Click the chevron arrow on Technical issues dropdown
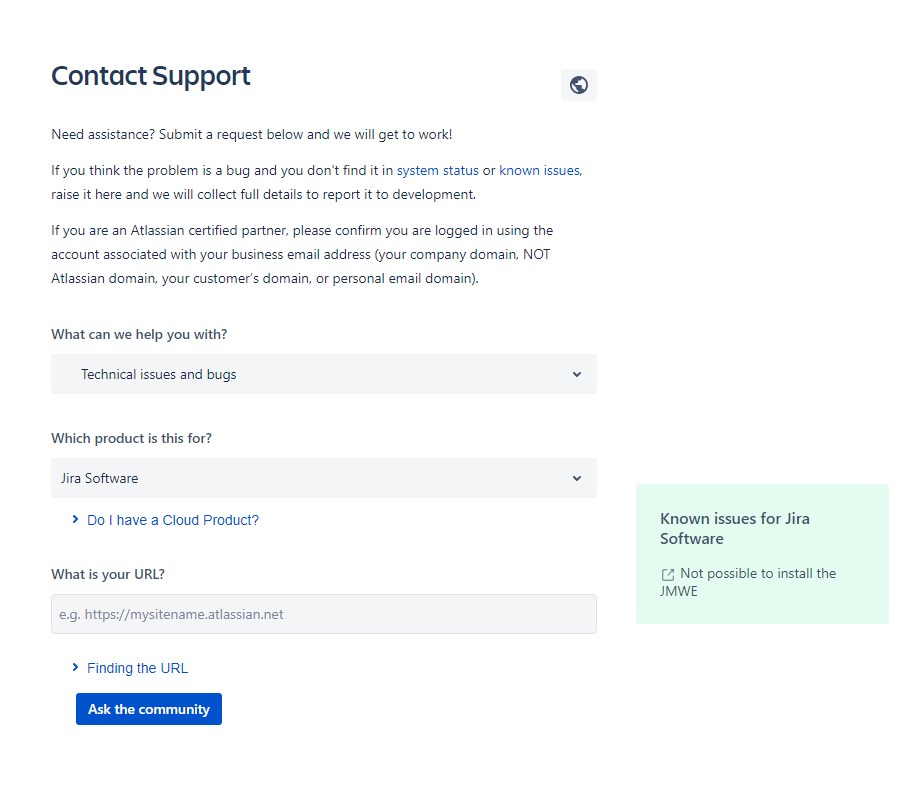The height and width of the screenshot is (786, 910). point(577,375)
